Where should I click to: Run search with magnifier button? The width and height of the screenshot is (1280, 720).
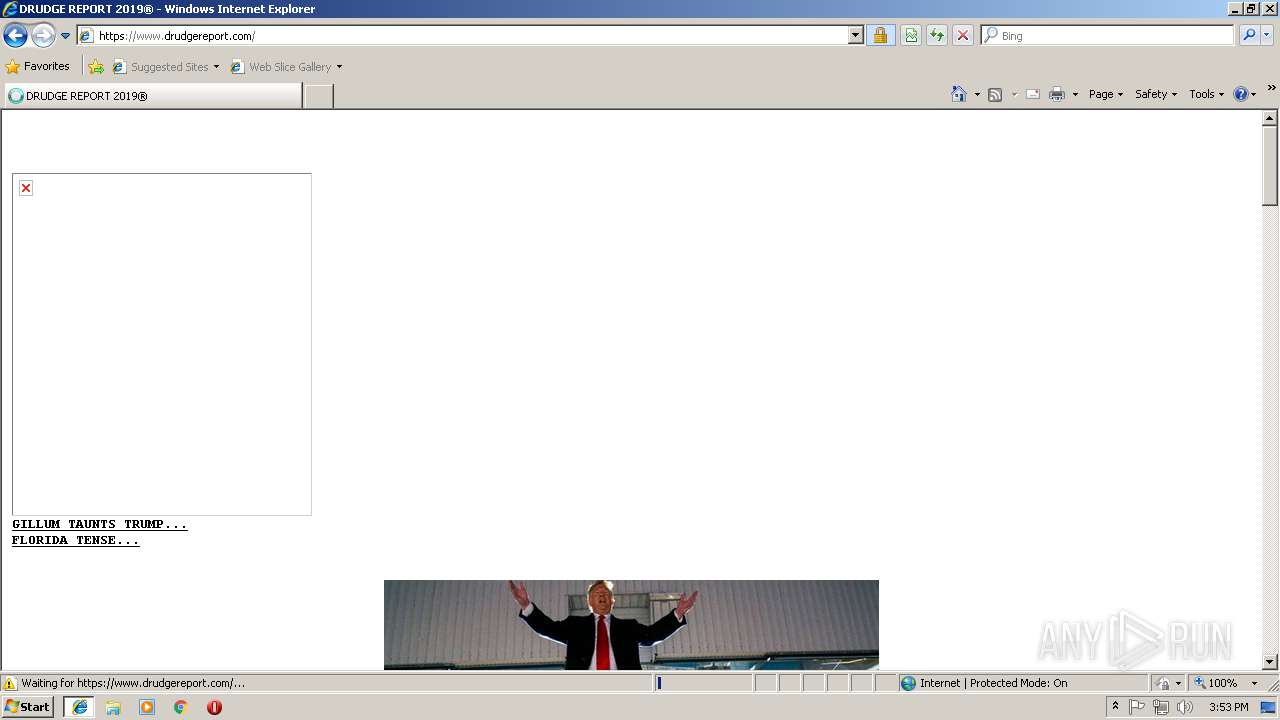coord(1249,36)
